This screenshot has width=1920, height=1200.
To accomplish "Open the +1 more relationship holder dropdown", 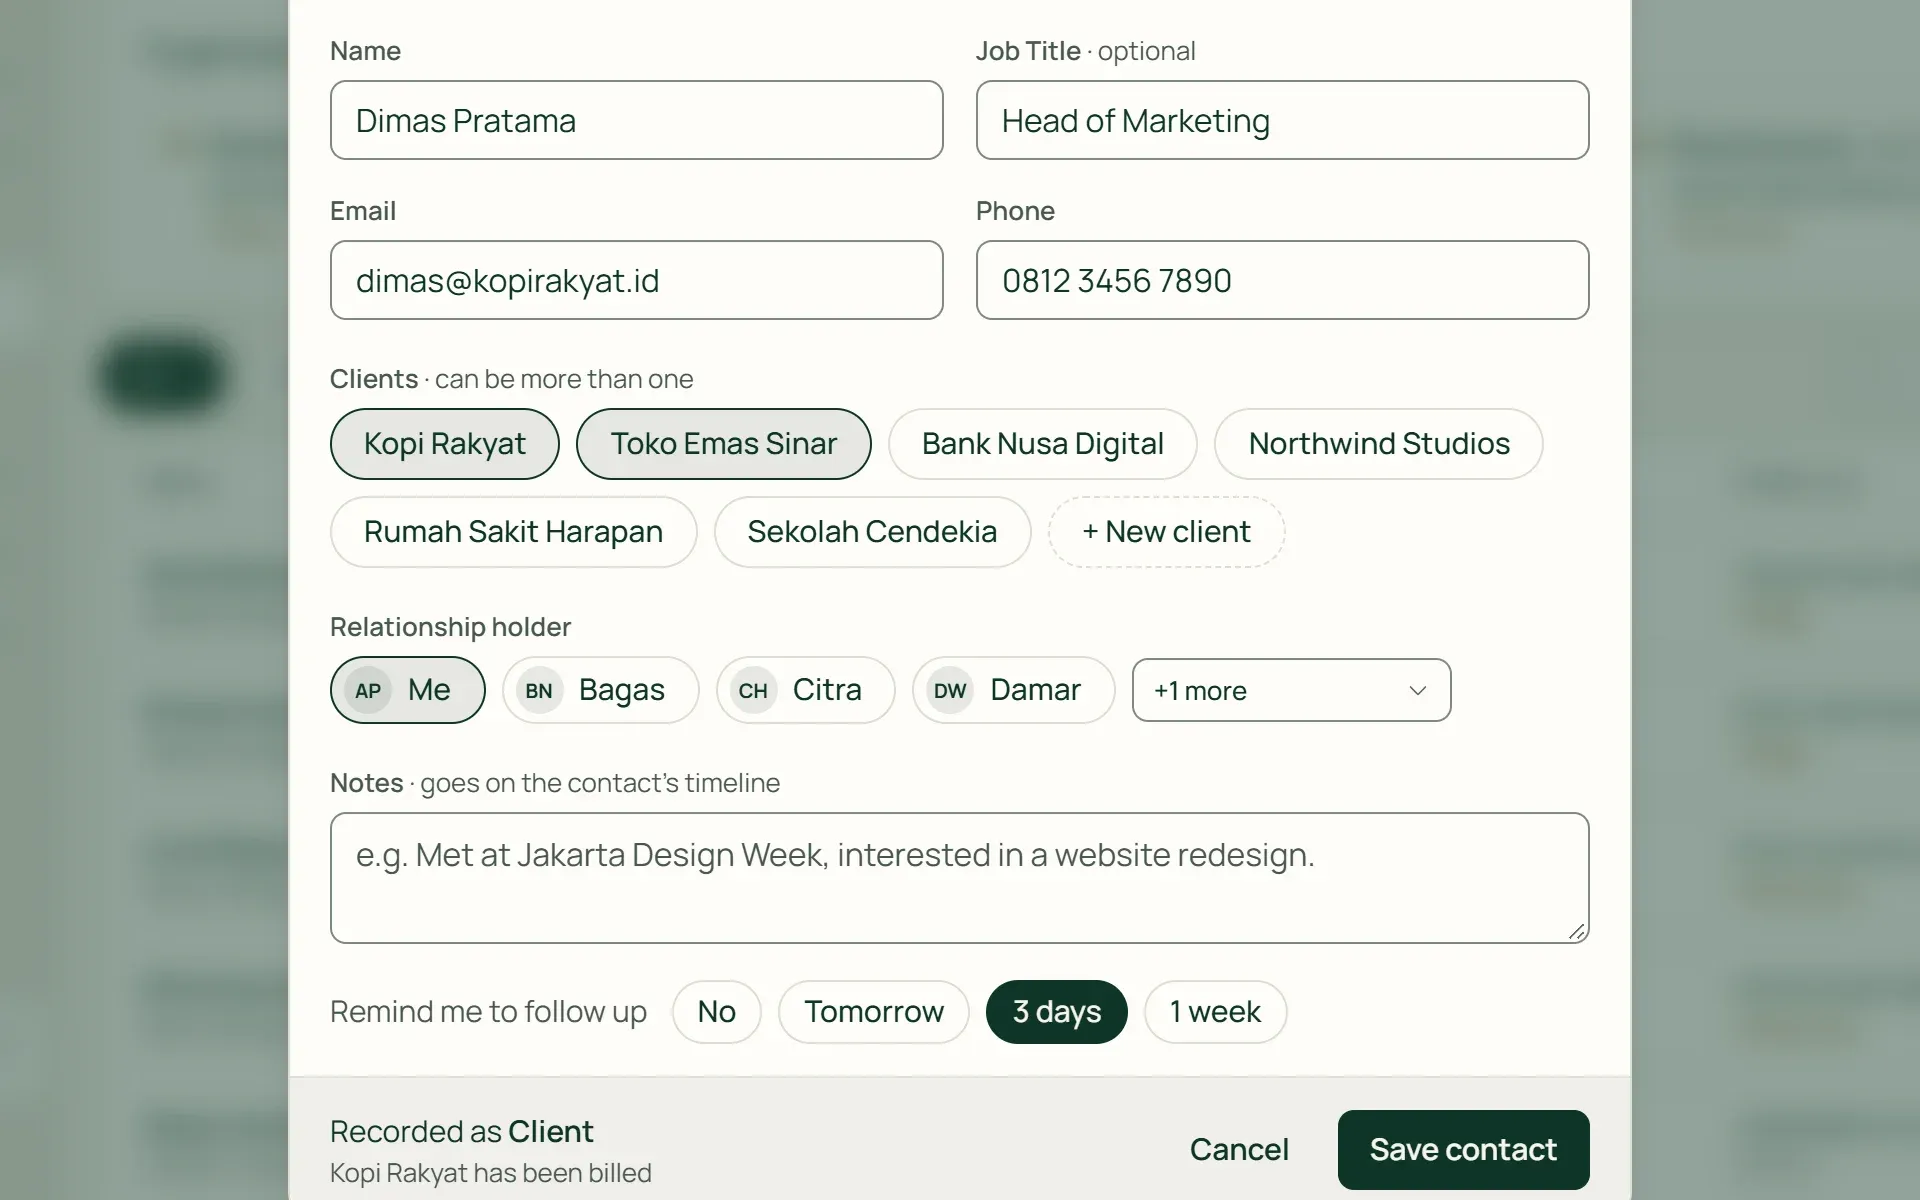I will coord(1291,690).
